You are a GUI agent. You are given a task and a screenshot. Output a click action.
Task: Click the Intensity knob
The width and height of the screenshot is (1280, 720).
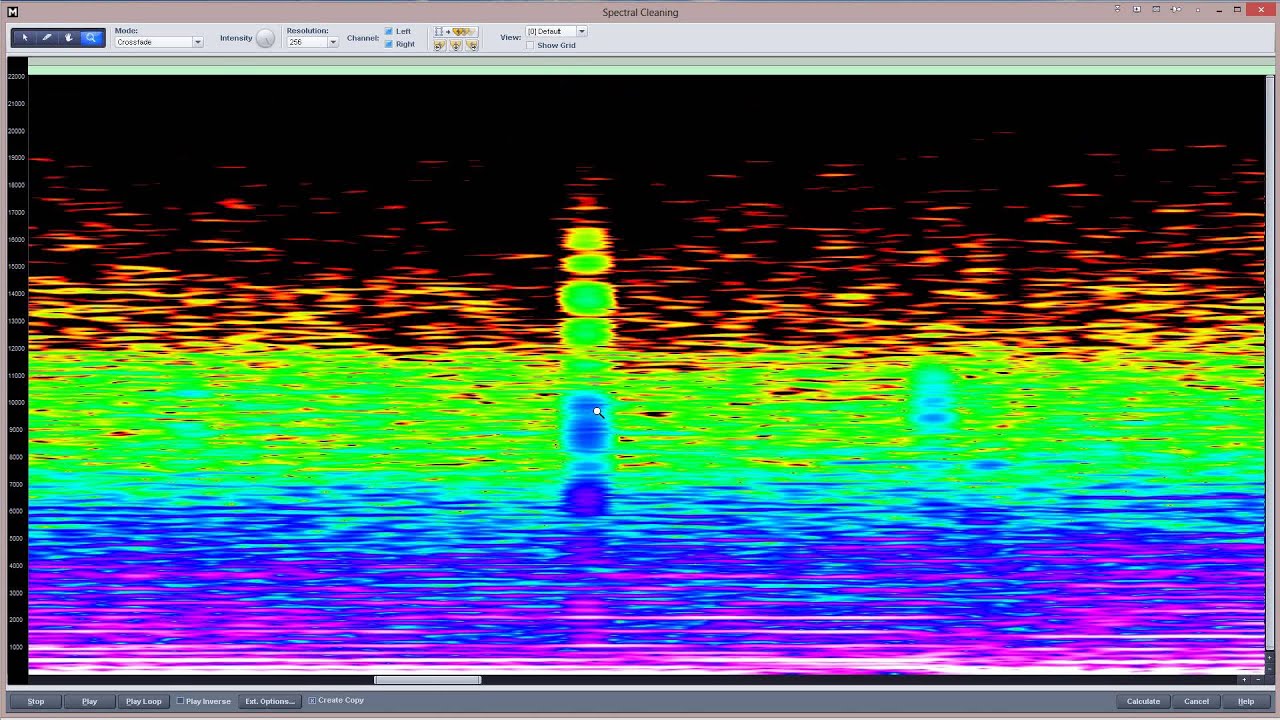point(265,38)
